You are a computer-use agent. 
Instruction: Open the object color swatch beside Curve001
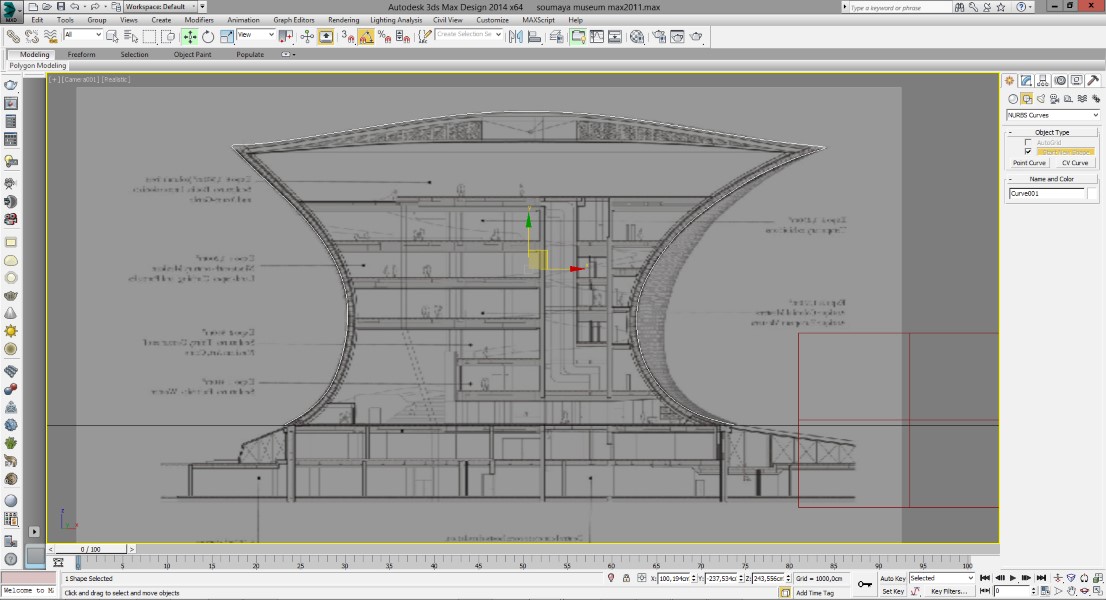tap(1092, 193)
